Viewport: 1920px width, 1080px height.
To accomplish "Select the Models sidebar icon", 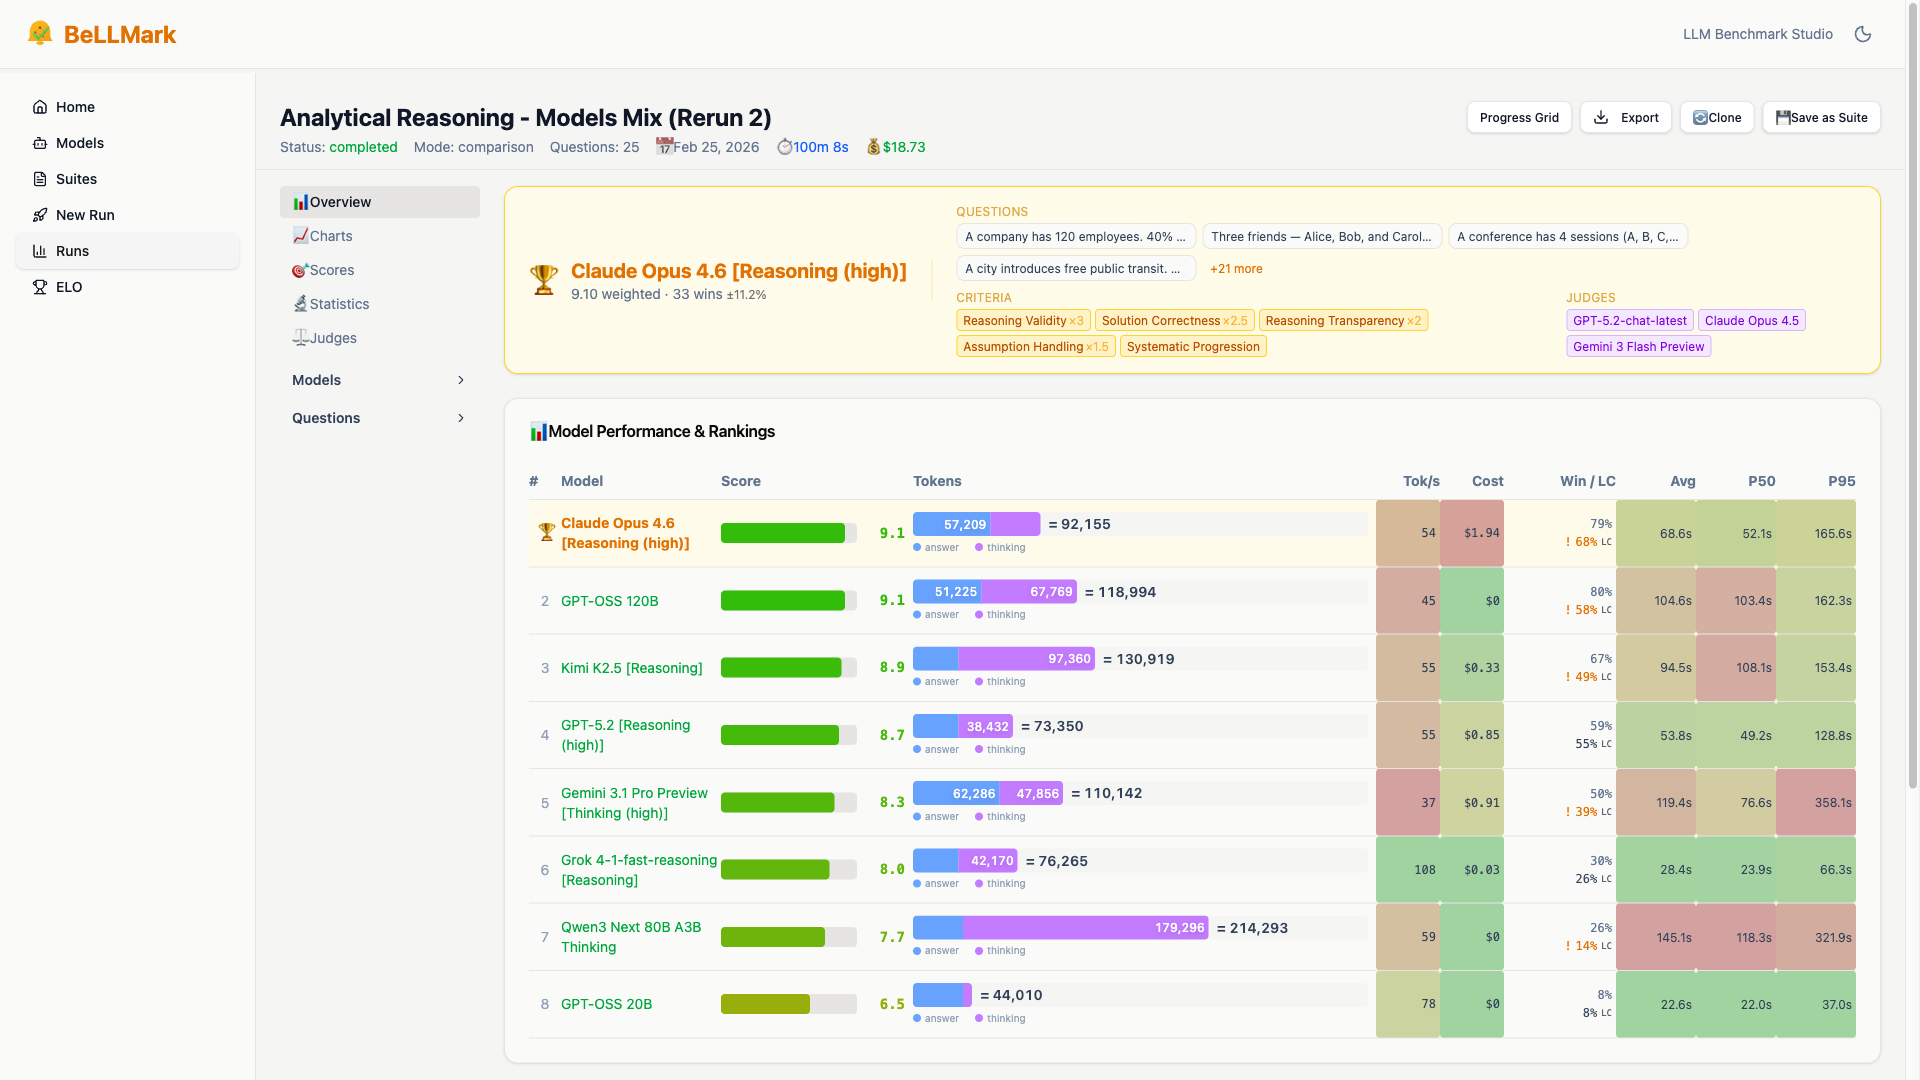I will (40, 143).
